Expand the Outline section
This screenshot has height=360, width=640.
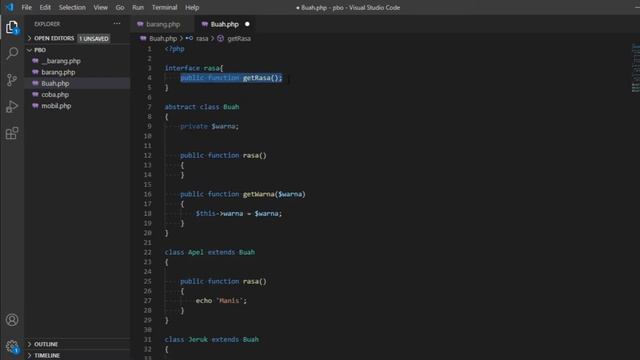click(x=46, y=344)
